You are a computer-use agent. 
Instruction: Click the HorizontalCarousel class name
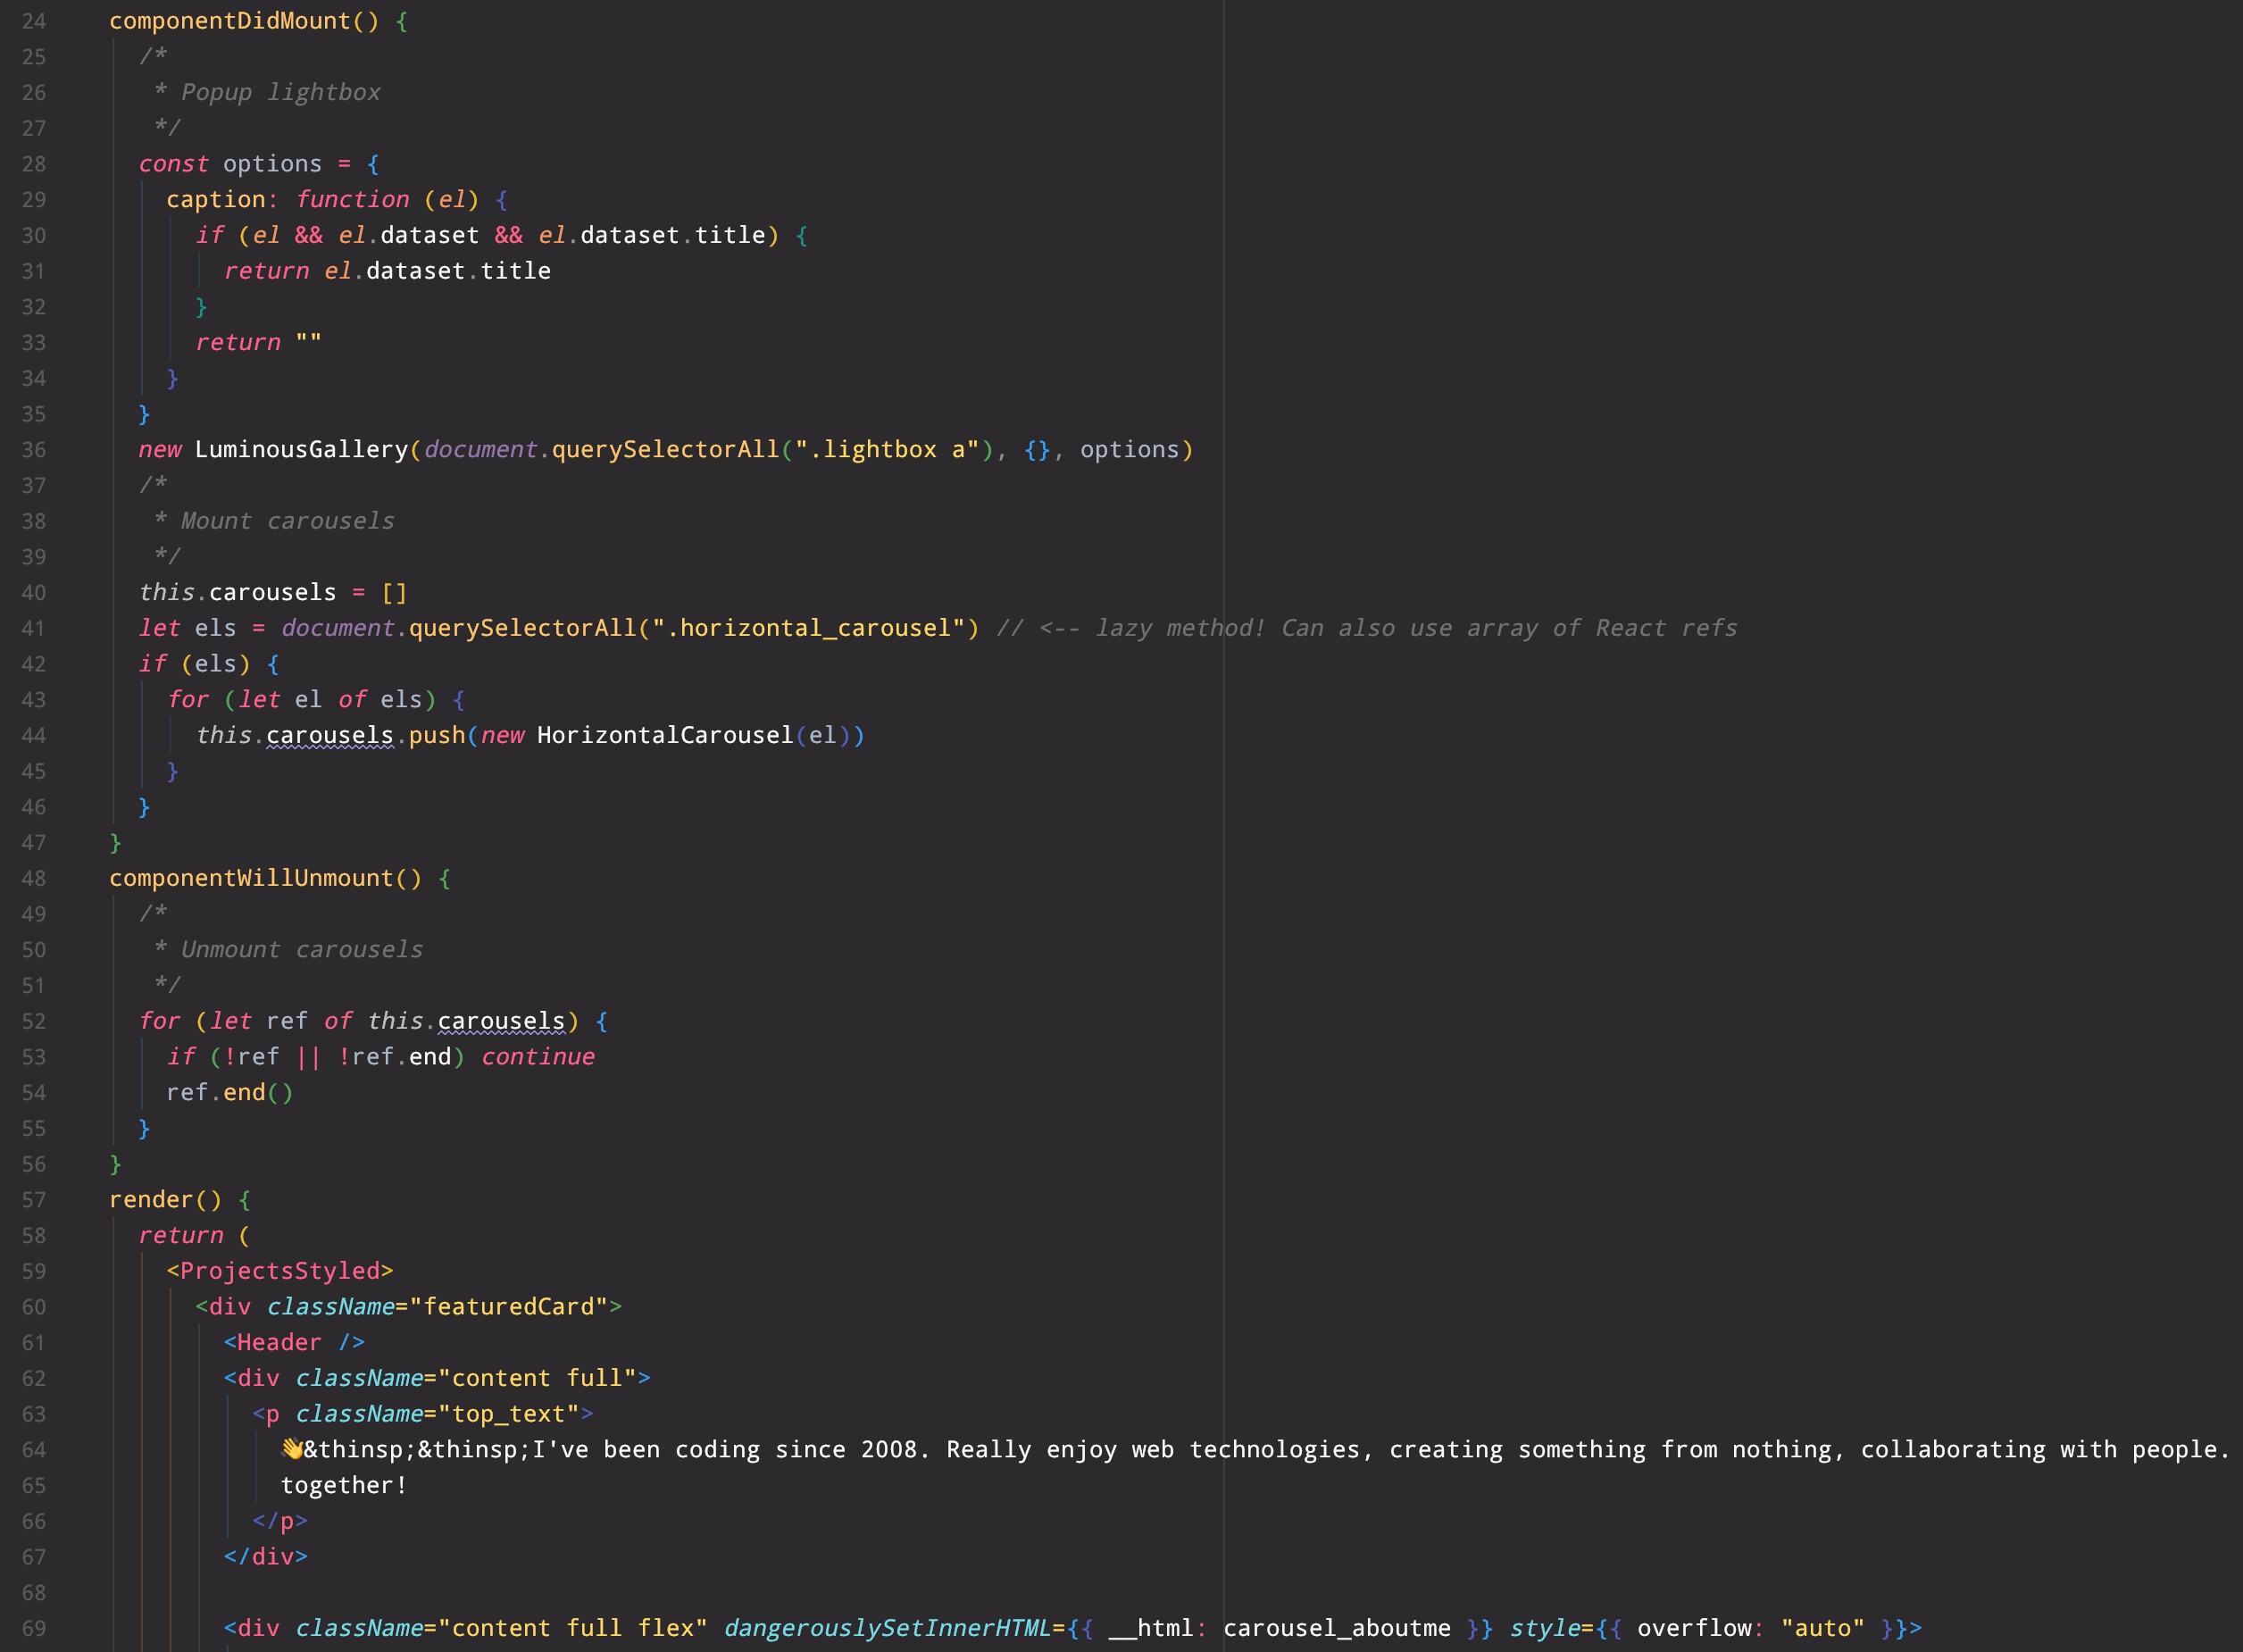pyautogui.click(x=664, y=735)
